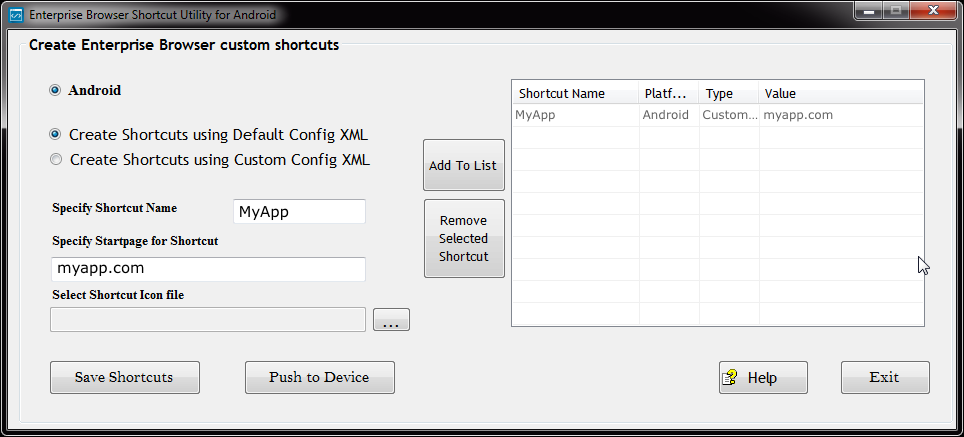Click the Startpage for Shortcut field
The height and width of the screenshot is (437, 964).
207,269
